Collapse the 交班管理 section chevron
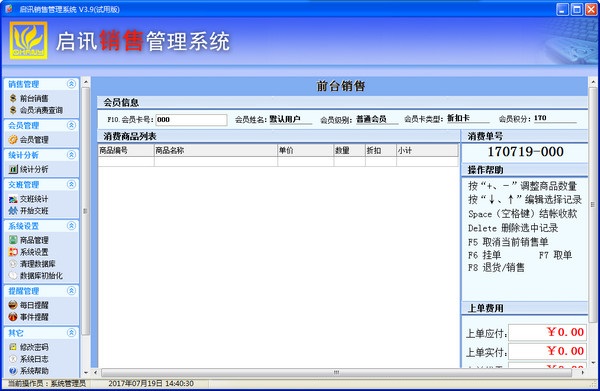The height and width of the screenshot is (391, 600). 72,184
